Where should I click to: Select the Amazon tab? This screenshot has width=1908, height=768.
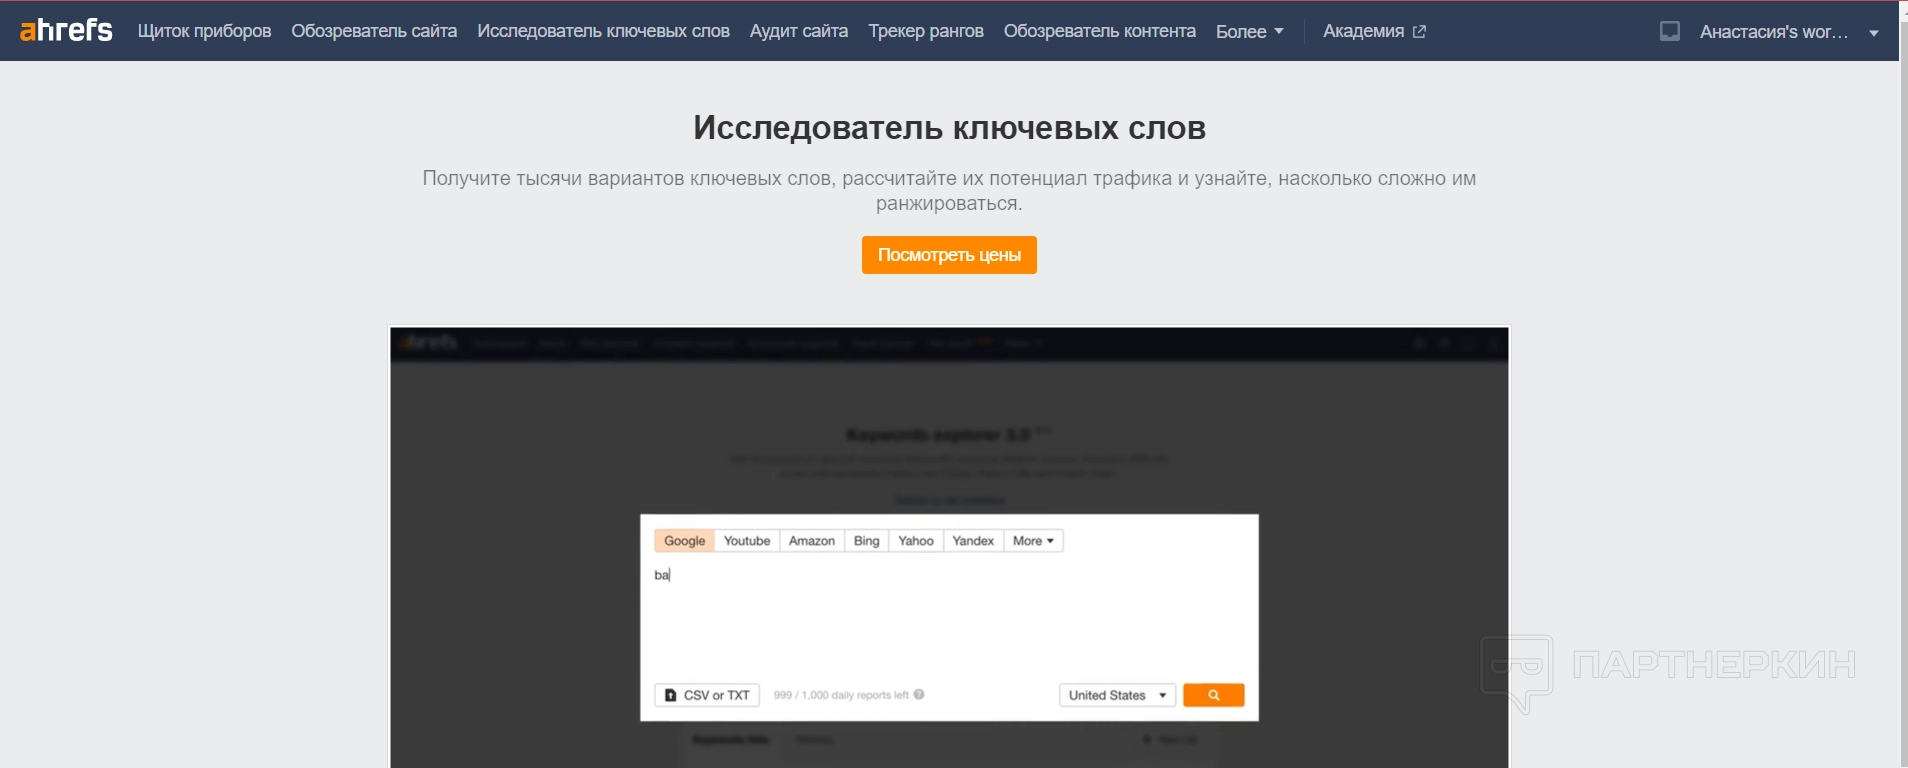pos(812,541)
